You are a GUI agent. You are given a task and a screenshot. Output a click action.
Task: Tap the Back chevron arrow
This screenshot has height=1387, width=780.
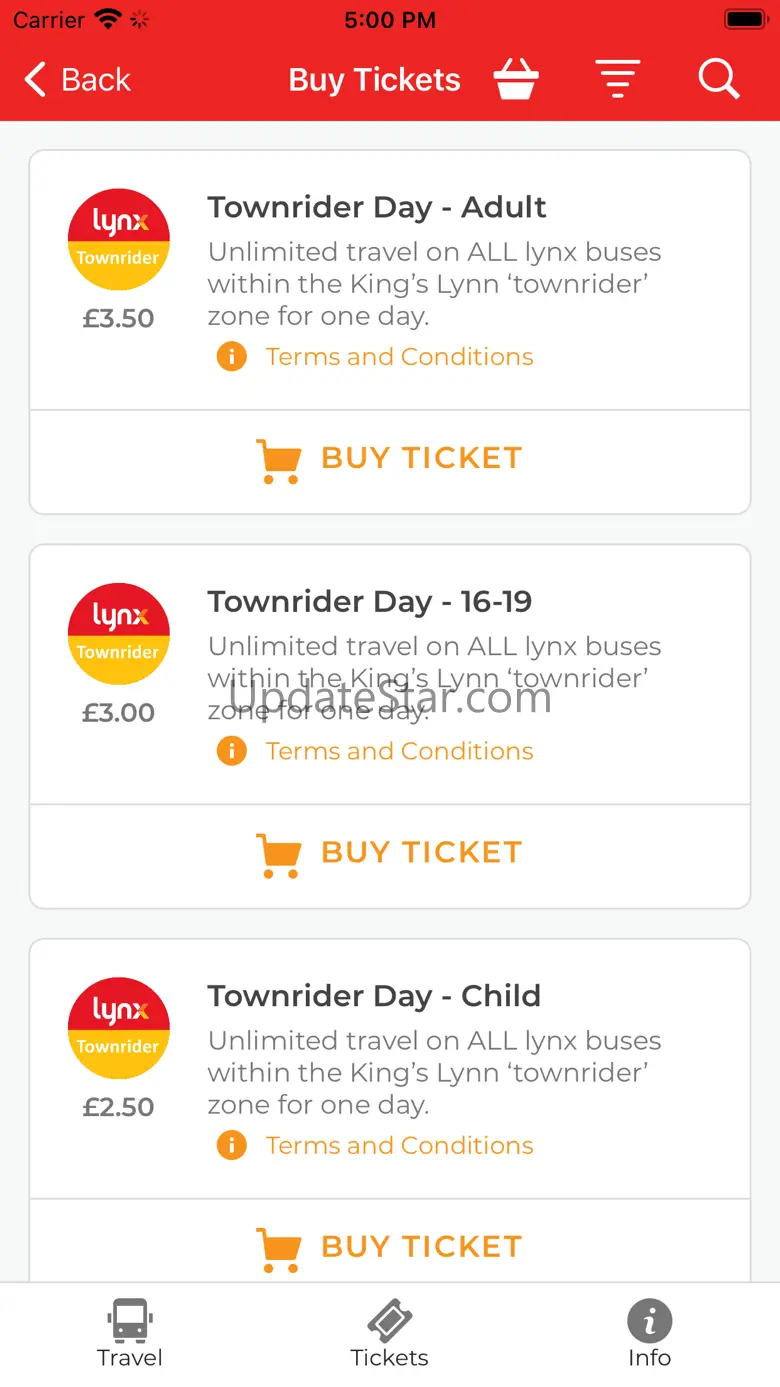(36, 79)
